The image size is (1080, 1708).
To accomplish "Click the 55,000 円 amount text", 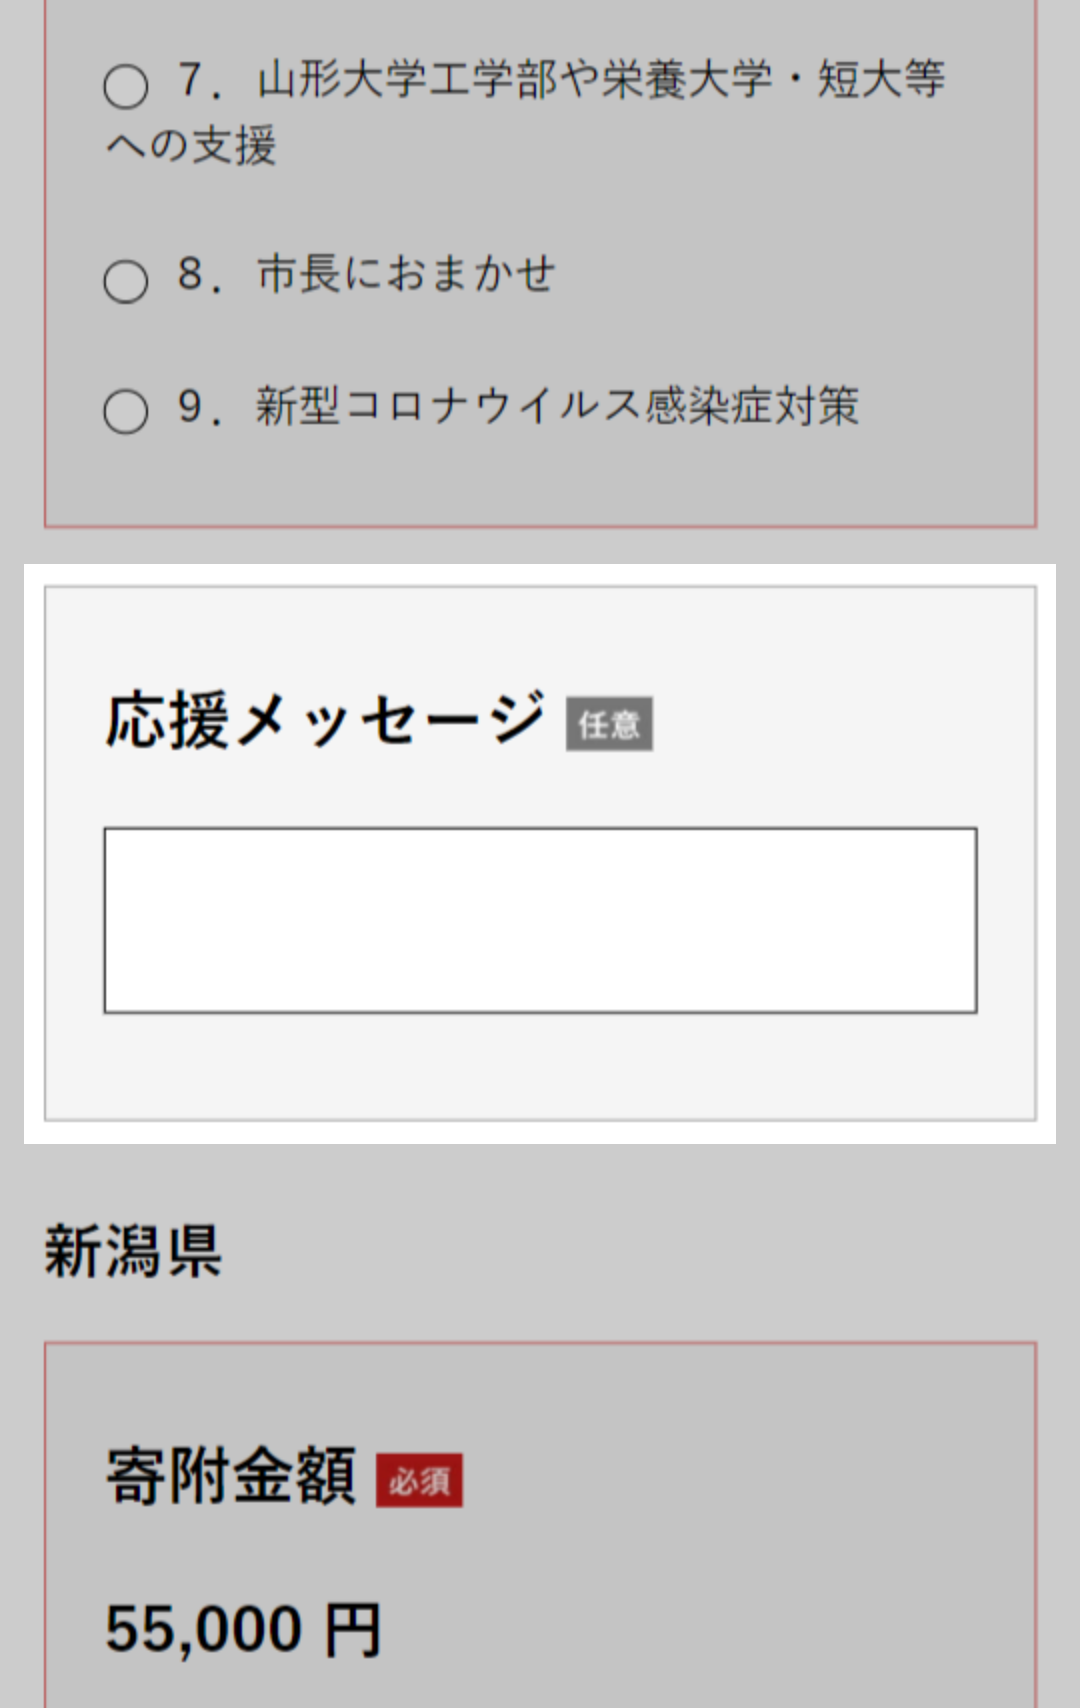I will [x=243, y=1629].
